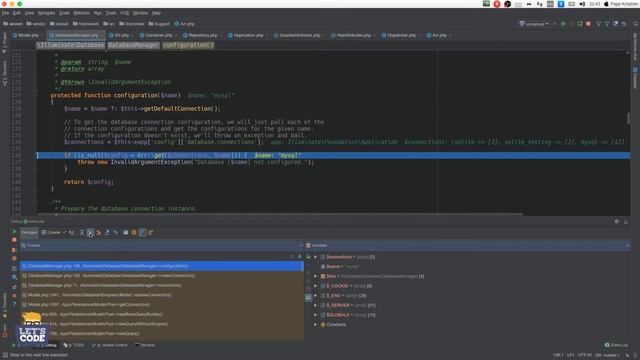Select Model.php getConnection() frame
This screenshot has width=640, height=360.
pos(162,305)
